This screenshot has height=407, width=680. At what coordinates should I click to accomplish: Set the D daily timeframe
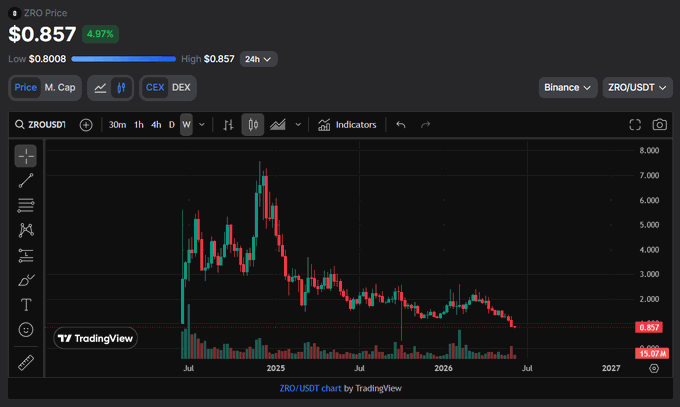click(x=172, y=125)
